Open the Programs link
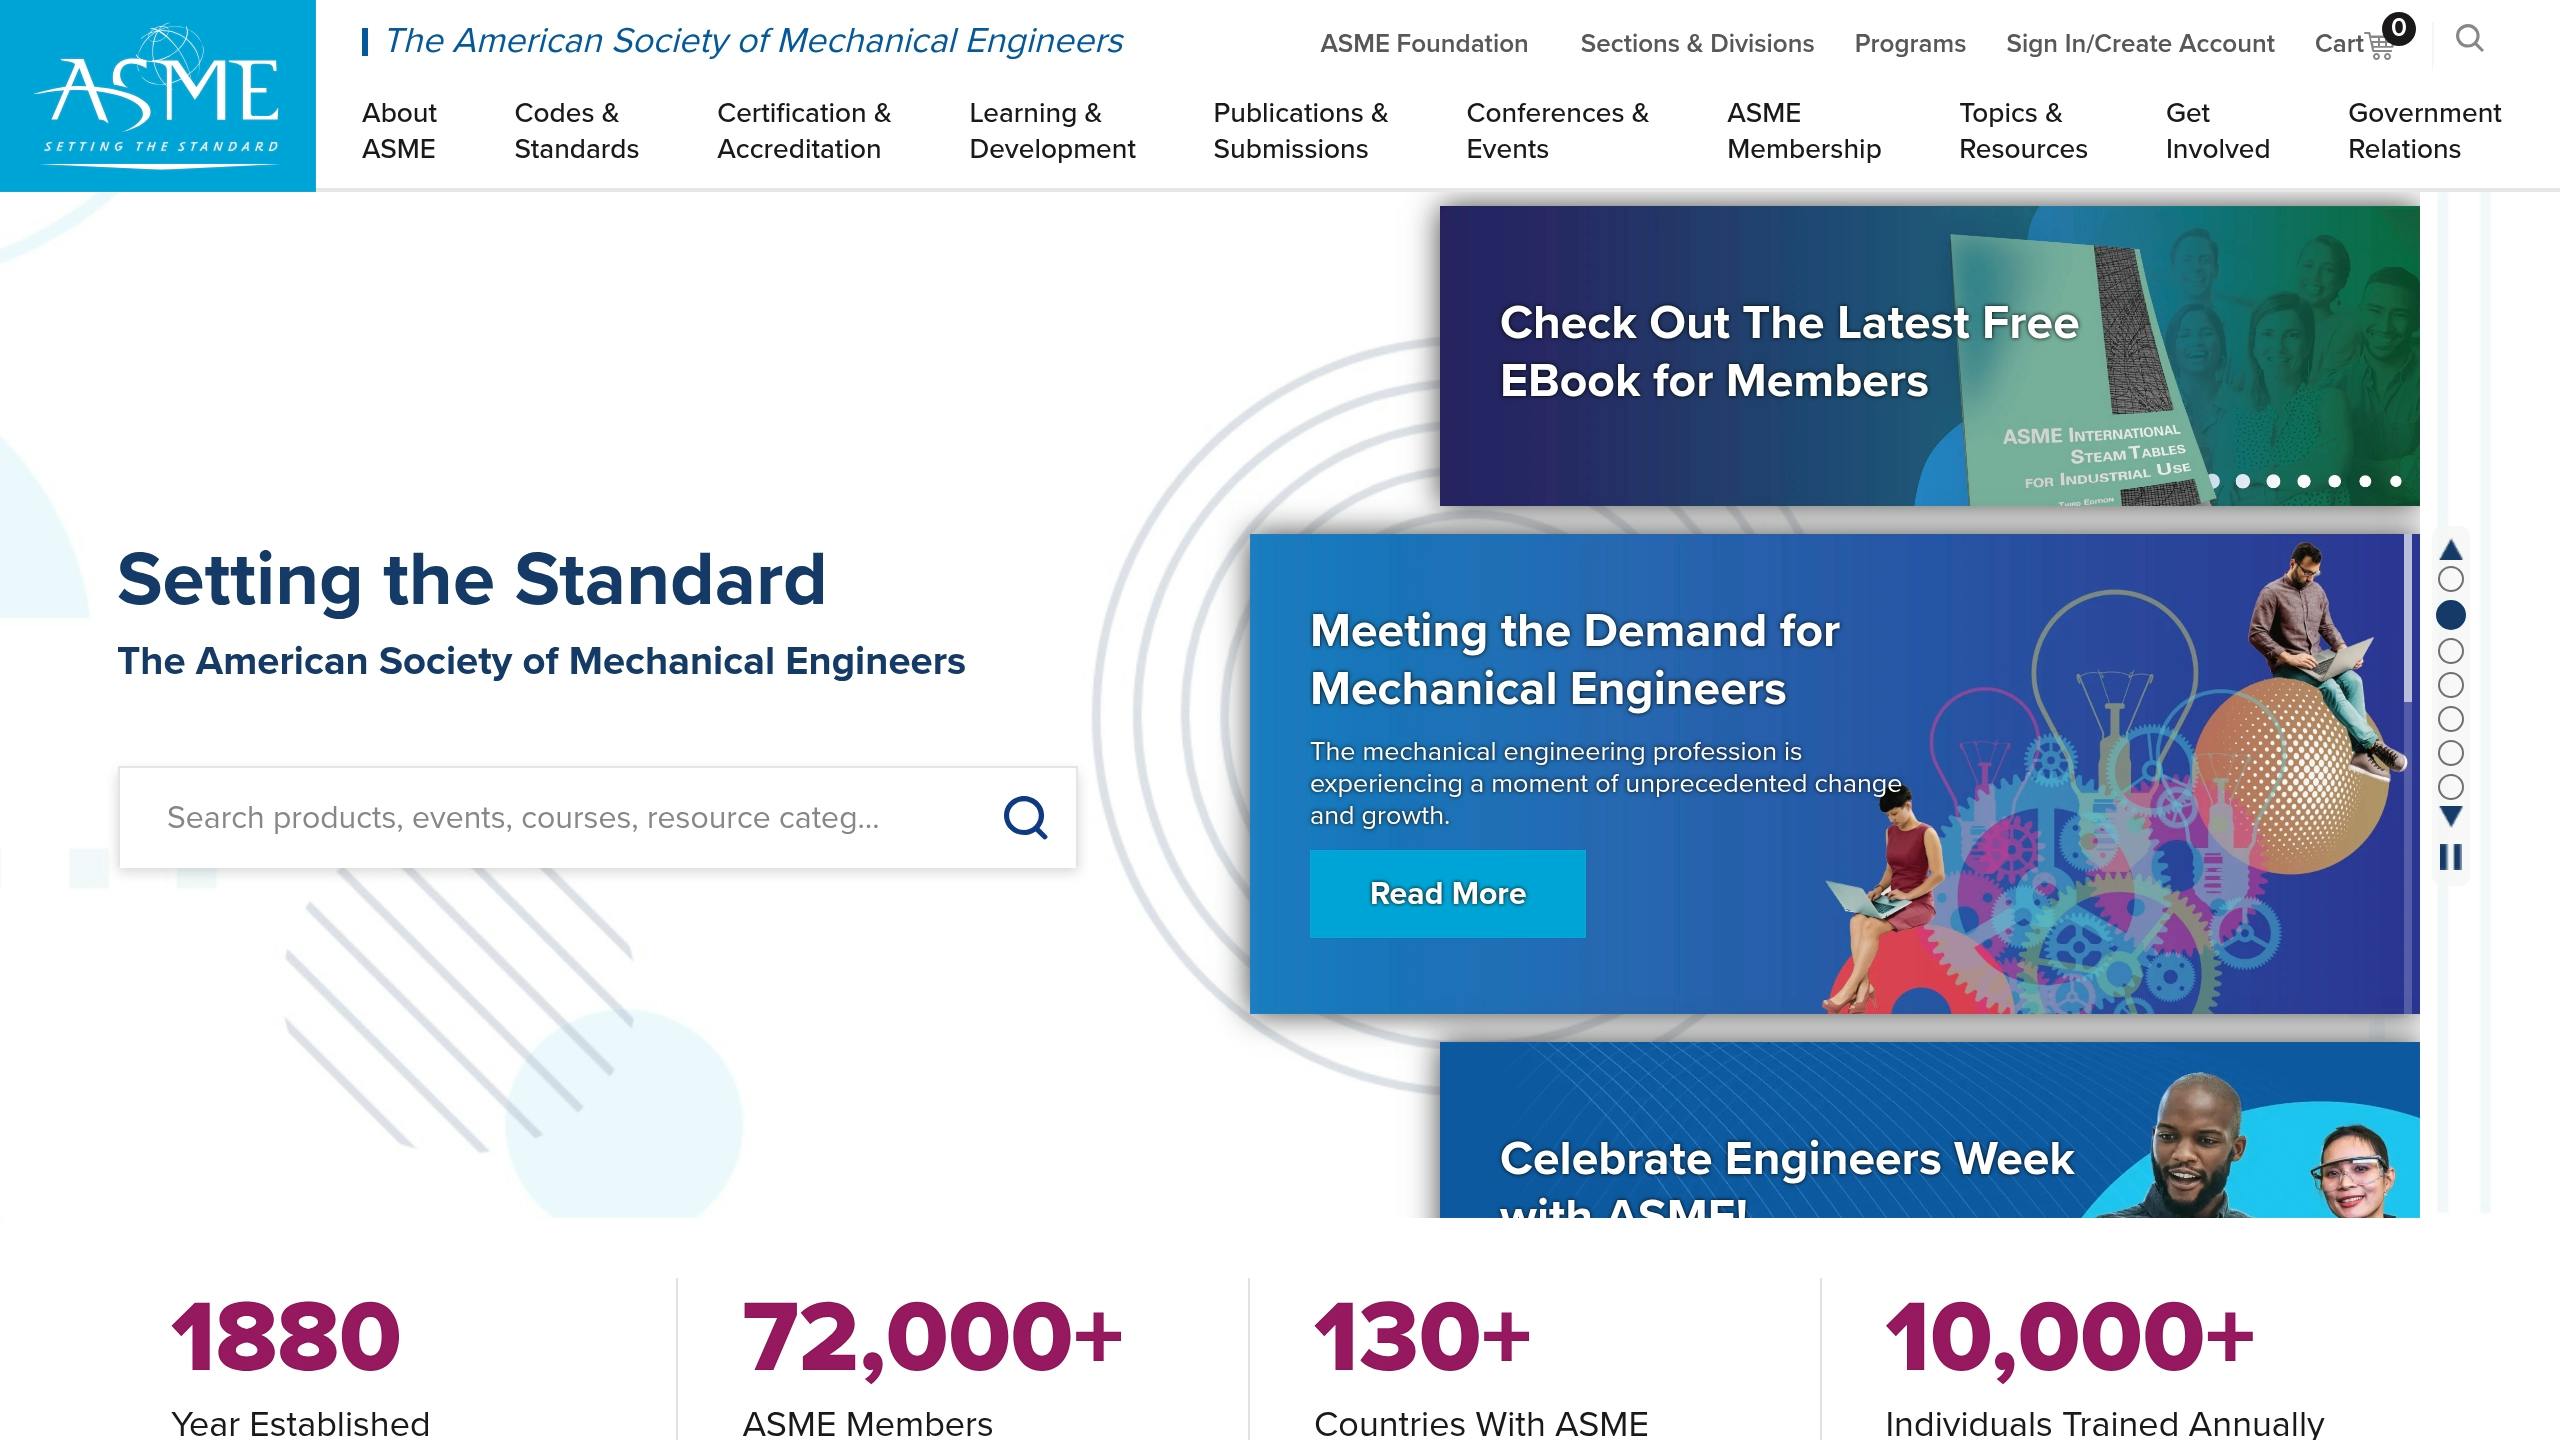The image size is (2560, 1440). (x=1910, y=44)
